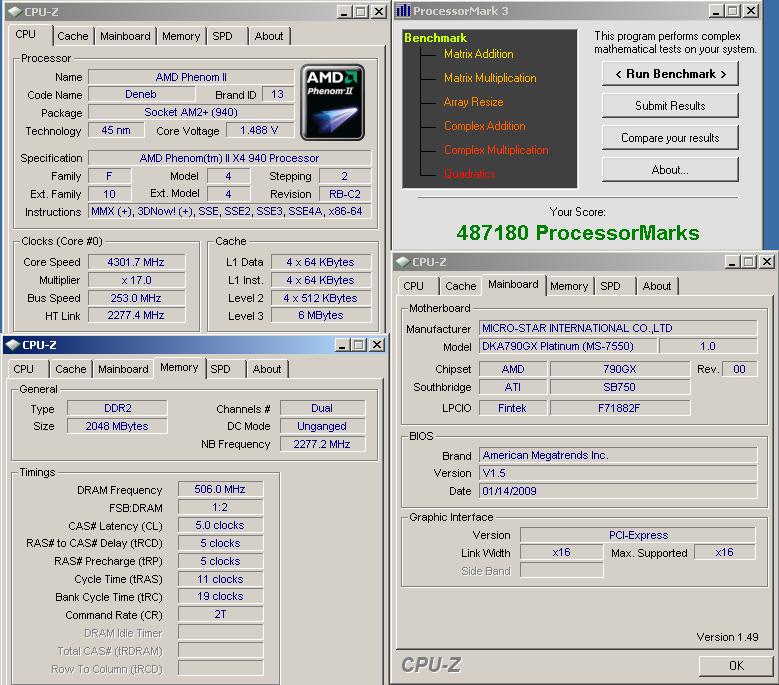Click the Command Rate value 2T
Image resolution: width=779 pixels, height=685 pixels.
click(220, 614)
